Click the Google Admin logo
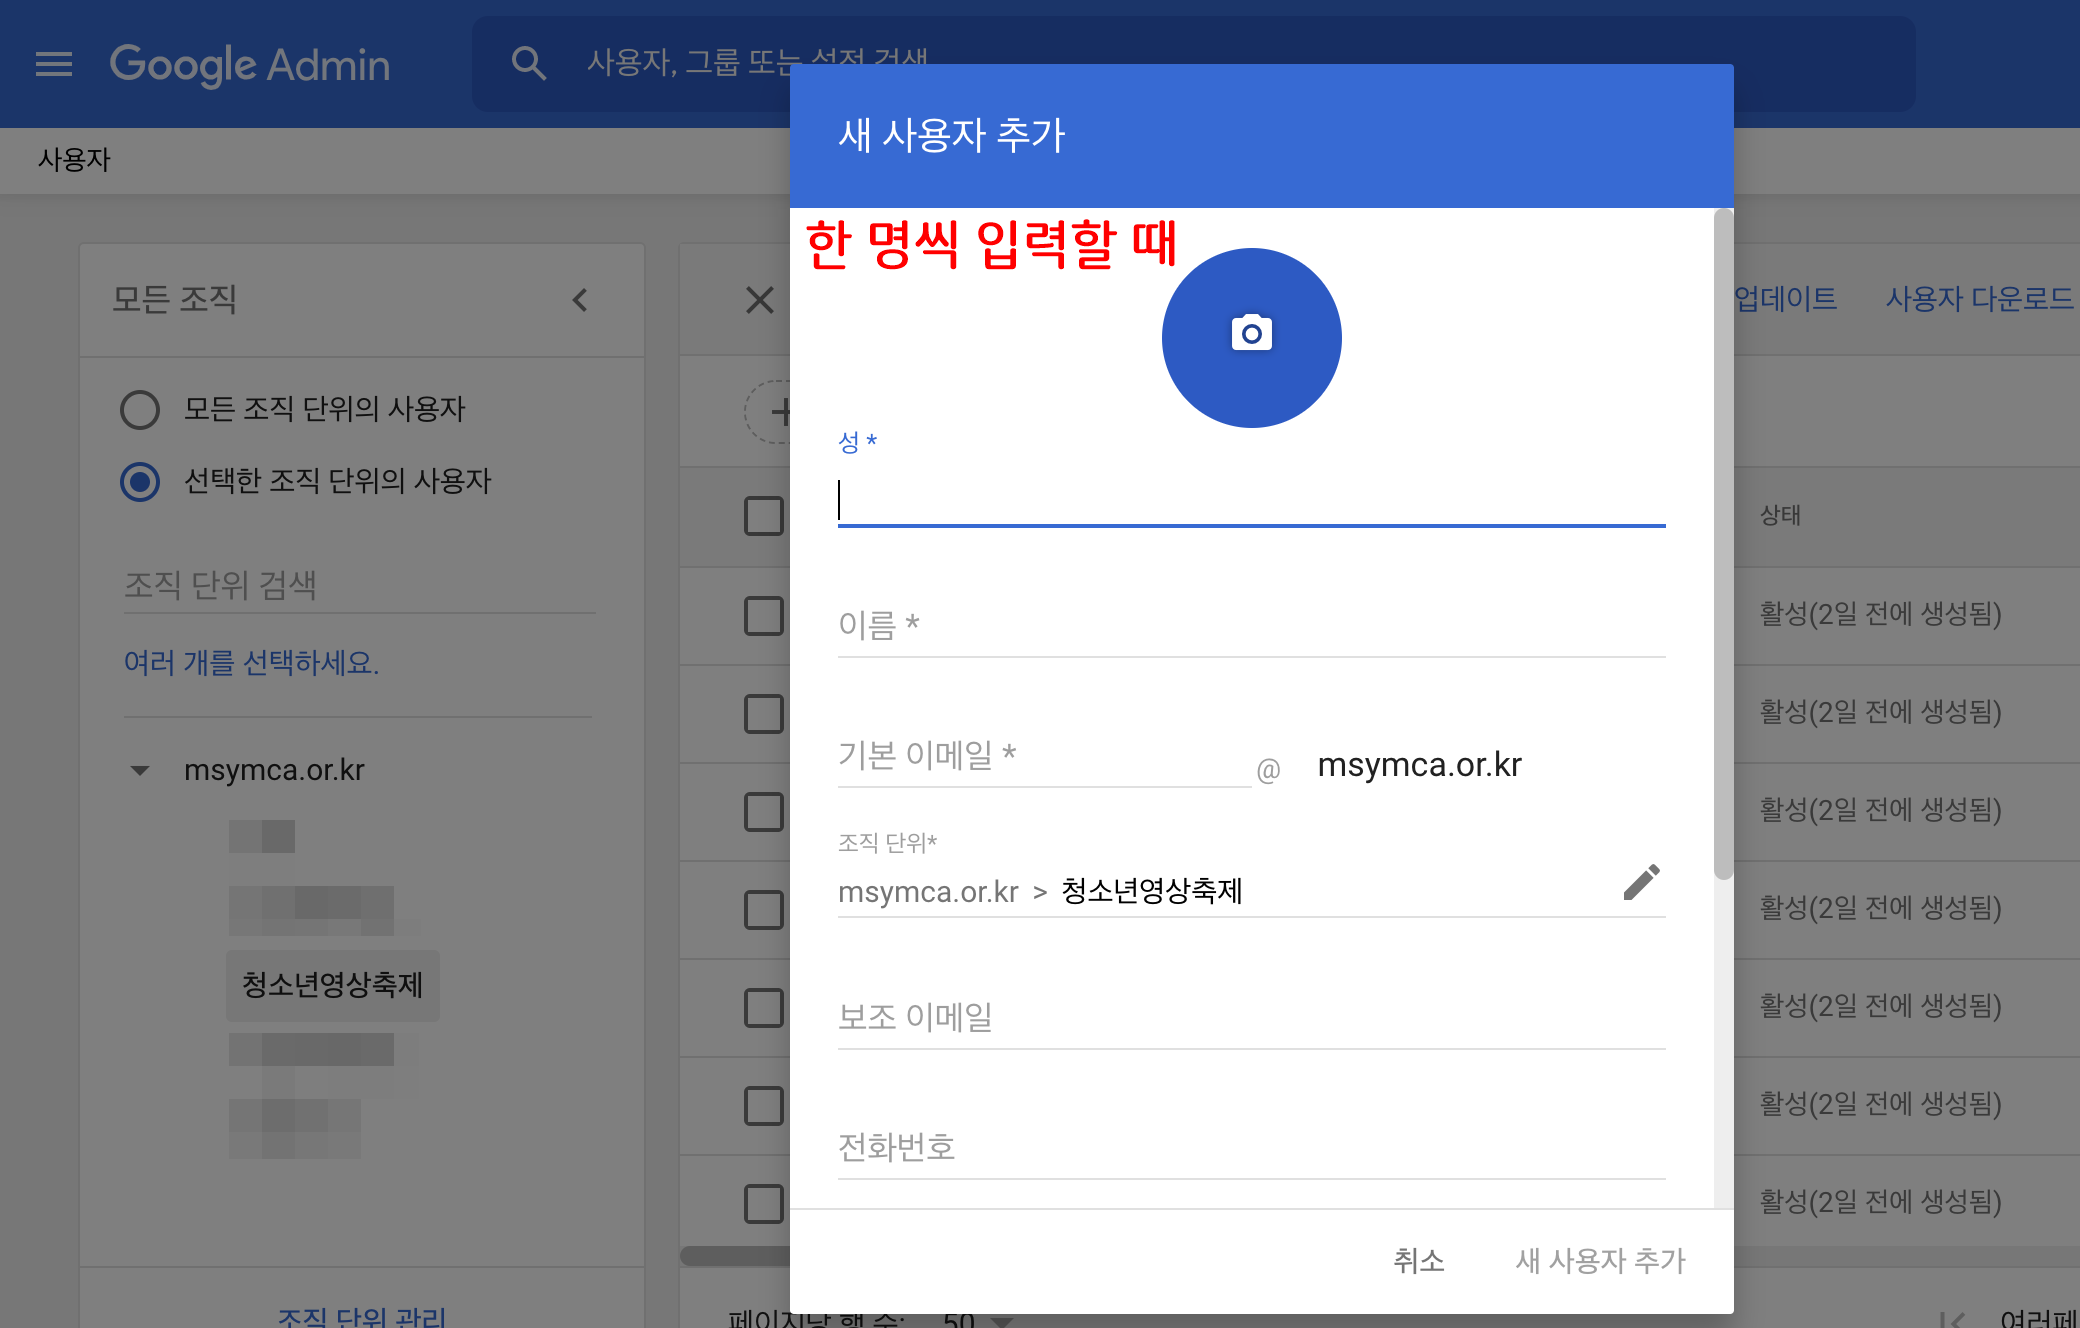Image resolution: width=2080 pixels, height=1328 pixels. click(250, 64)
